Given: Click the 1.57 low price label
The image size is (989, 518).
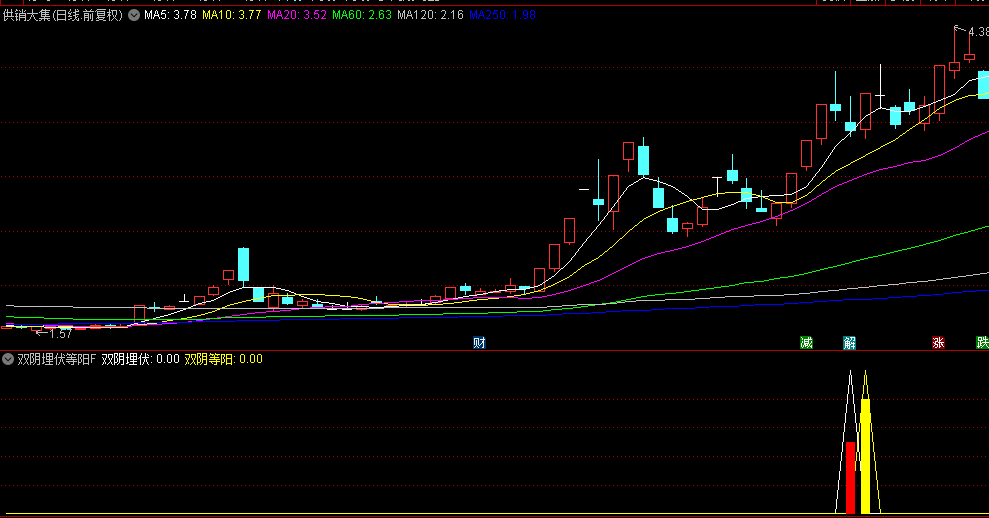Looking at the screenshot, I should (61, 334).
